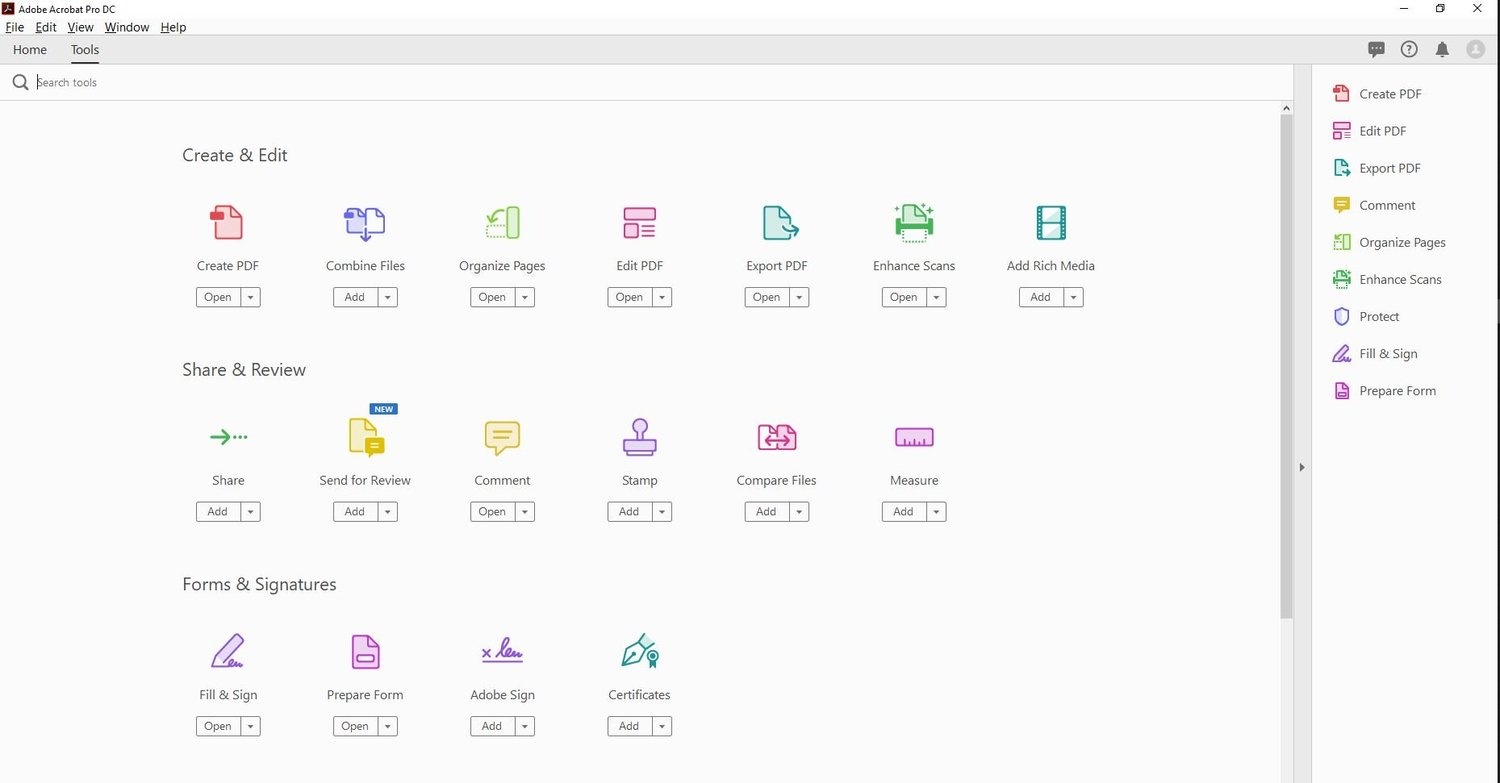Click Add under Measure tool
This screenshot has height=783, width=1500.
[903, 511]
